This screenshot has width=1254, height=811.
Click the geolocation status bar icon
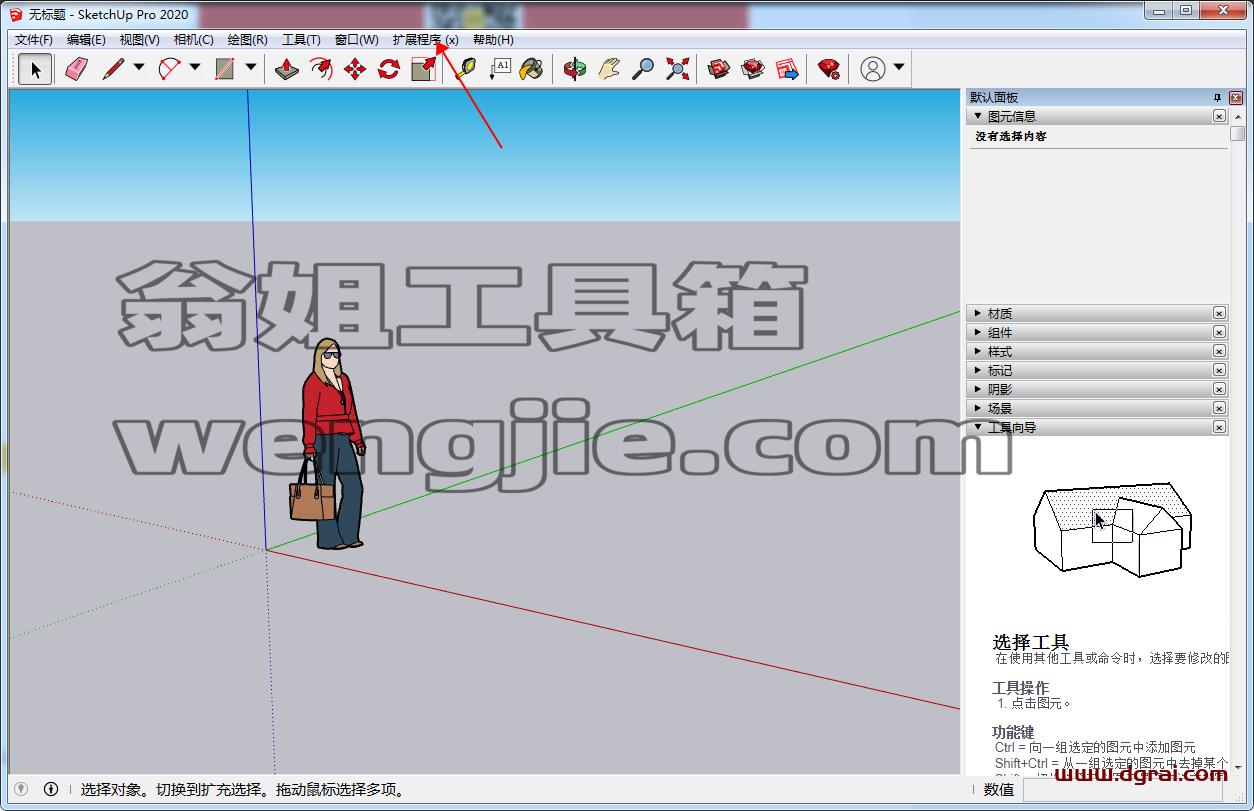pos(21,789)
